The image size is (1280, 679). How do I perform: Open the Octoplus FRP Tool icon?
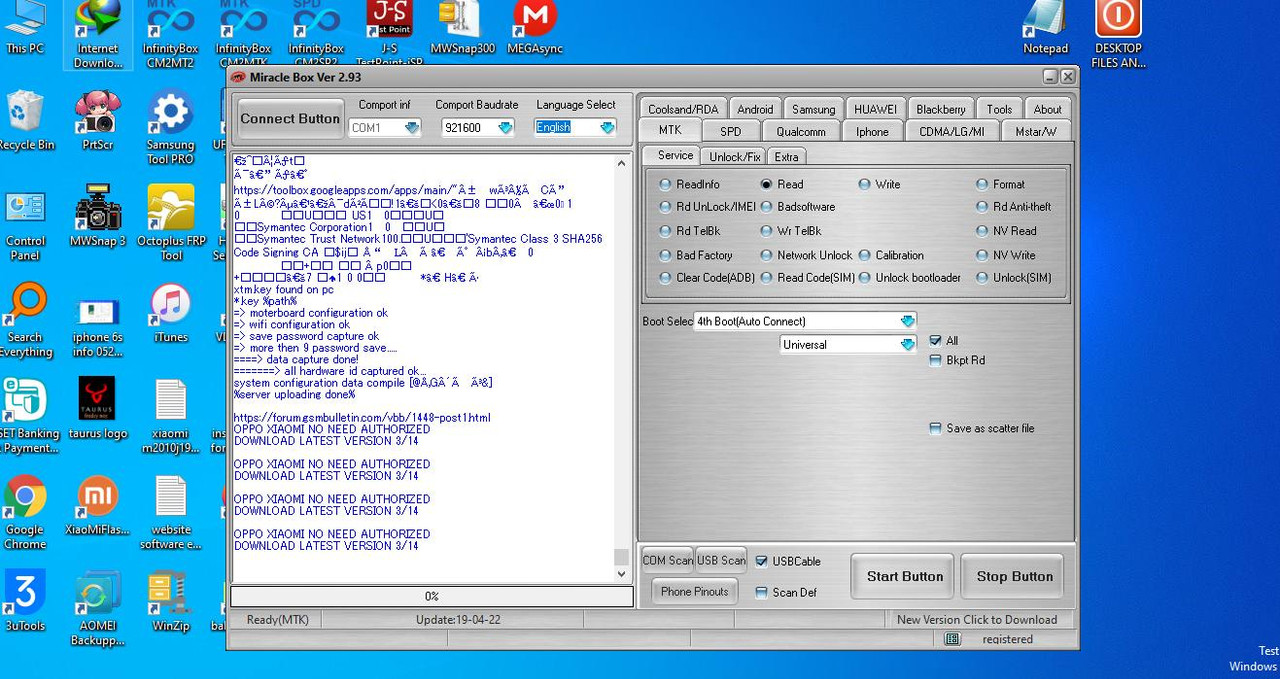171,224
